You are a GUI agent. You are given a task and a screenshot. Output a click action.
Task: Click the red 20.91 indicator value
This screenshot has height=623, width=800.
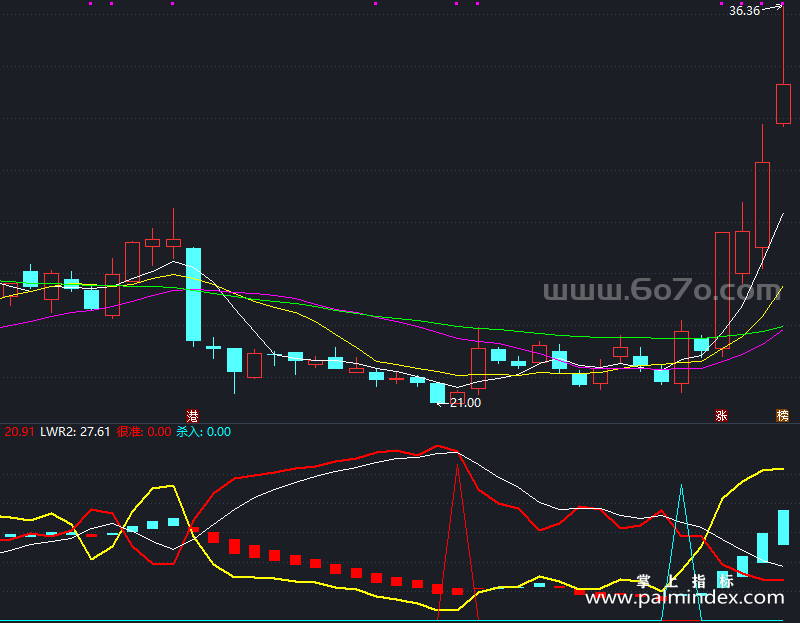[19, 432]
